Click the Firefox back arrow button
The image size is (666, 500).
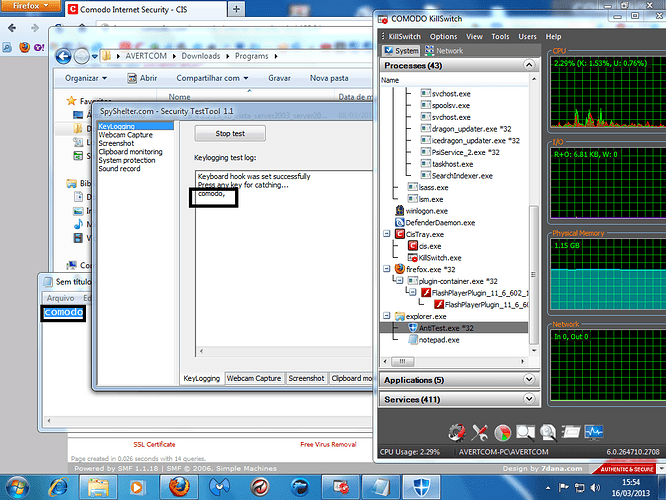point(12,28)
